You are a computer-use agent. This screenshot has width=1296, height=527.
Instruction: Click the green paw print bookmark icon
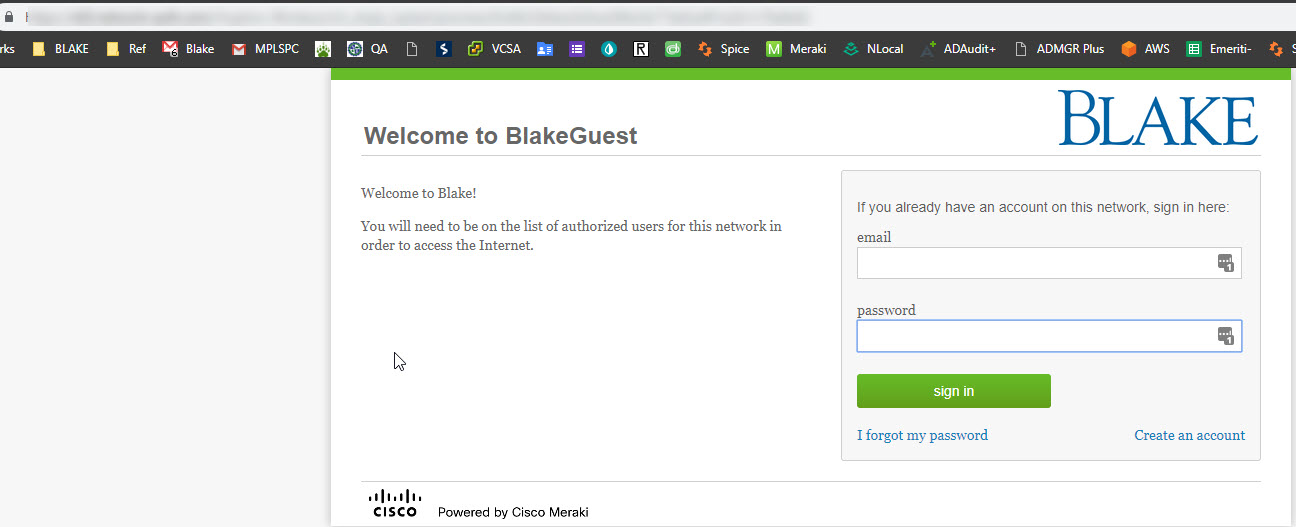pyautogui.click(x=323, y=48)
